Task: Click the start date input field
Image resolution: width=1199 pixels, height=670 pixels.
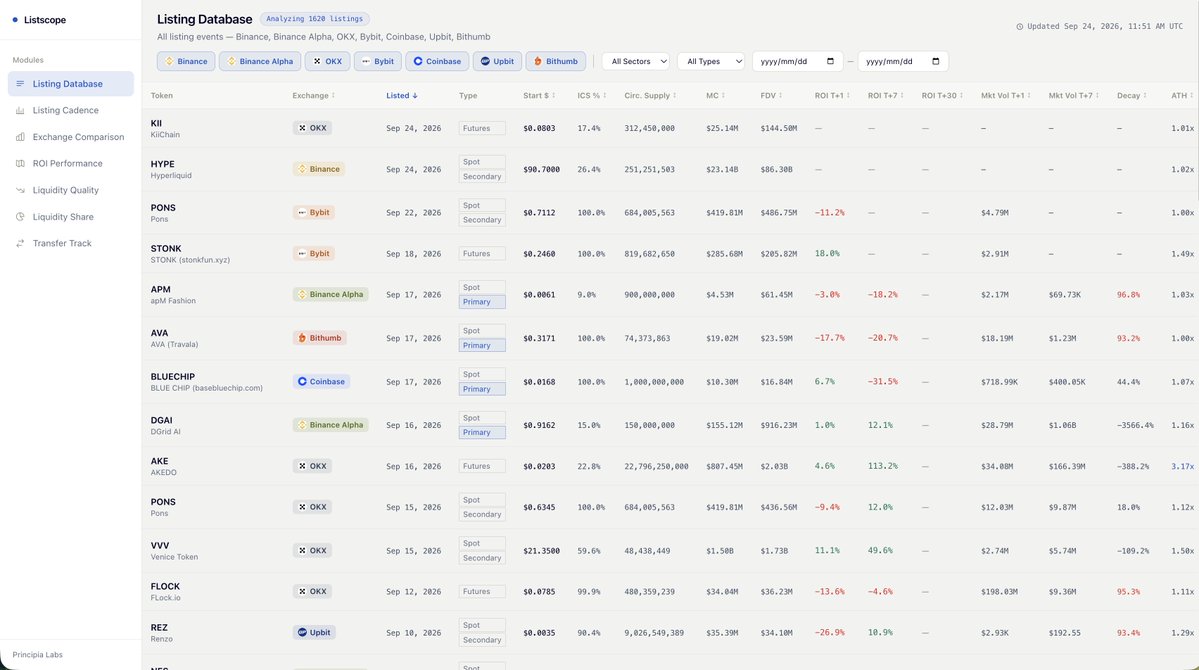Action: (798, 61)
